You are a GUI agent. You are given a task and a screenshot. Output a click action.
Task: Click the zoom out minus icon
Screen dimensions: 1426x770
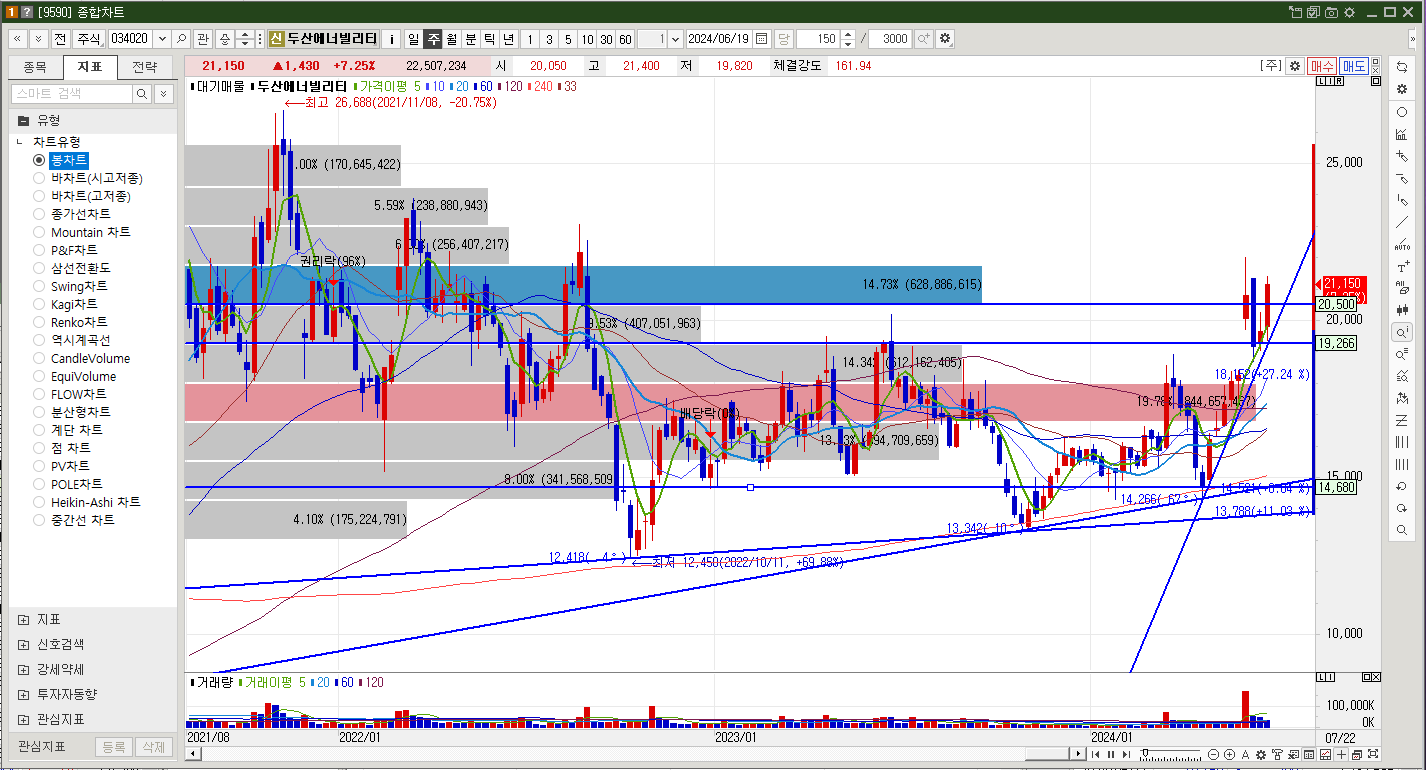click(x=1213, y=754)
